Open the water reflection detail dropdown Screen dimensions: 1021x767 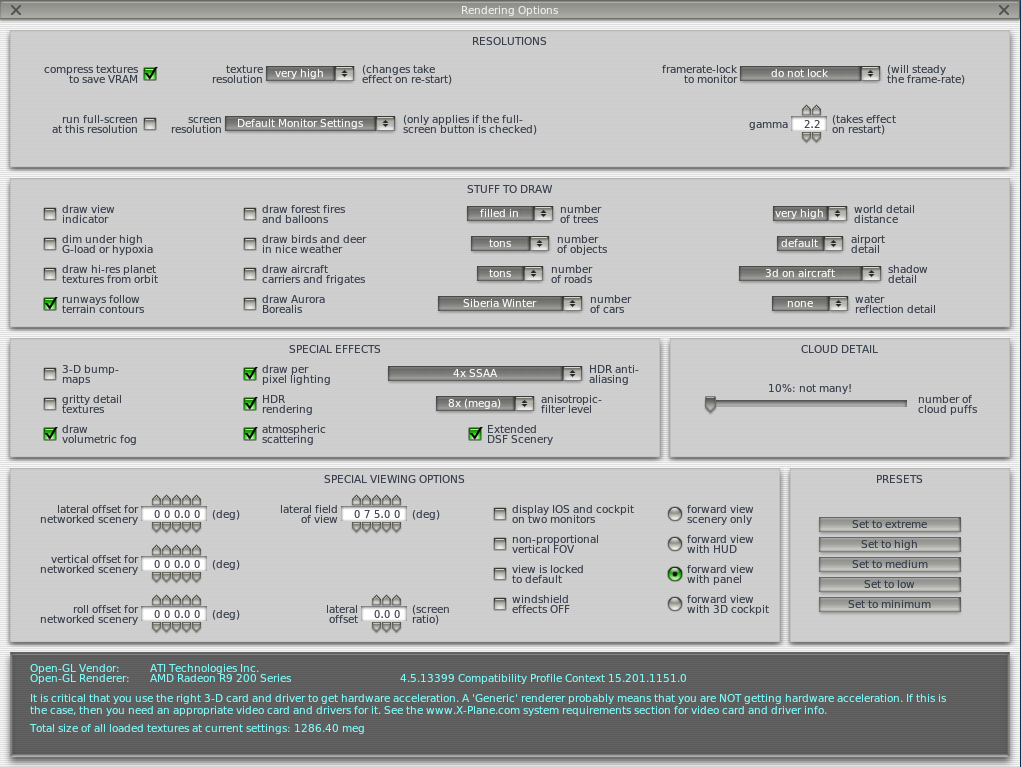click(x=810, y=303)
